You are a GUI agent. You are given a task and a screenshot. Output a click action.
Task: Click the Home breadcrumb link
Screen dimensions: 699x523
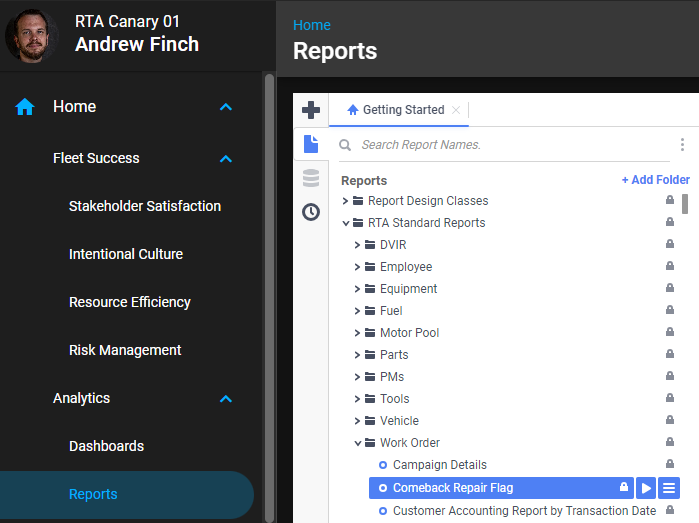coord(311,25)
